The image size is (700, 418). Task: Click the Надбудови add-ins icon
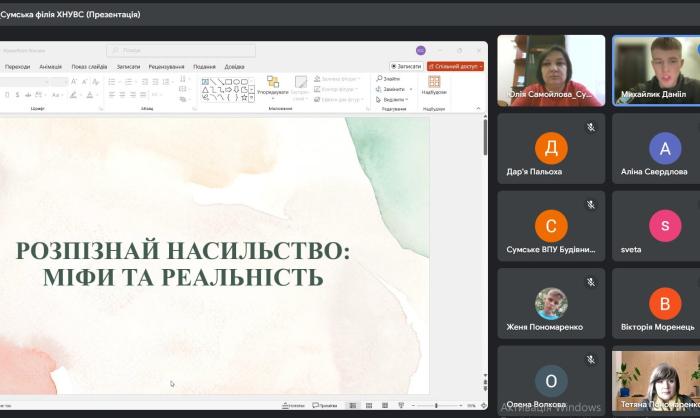pyautogui.click(x=434, y=85)
